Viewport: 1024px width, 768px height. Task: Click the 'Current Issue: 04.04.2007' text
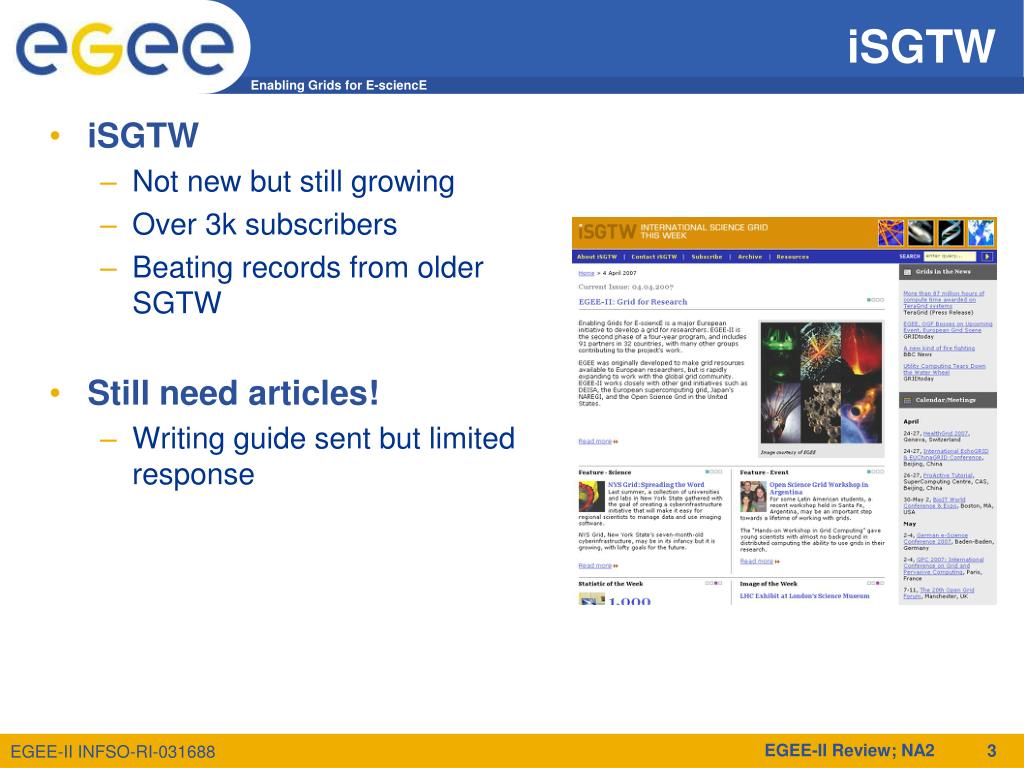tap(626, 287)
